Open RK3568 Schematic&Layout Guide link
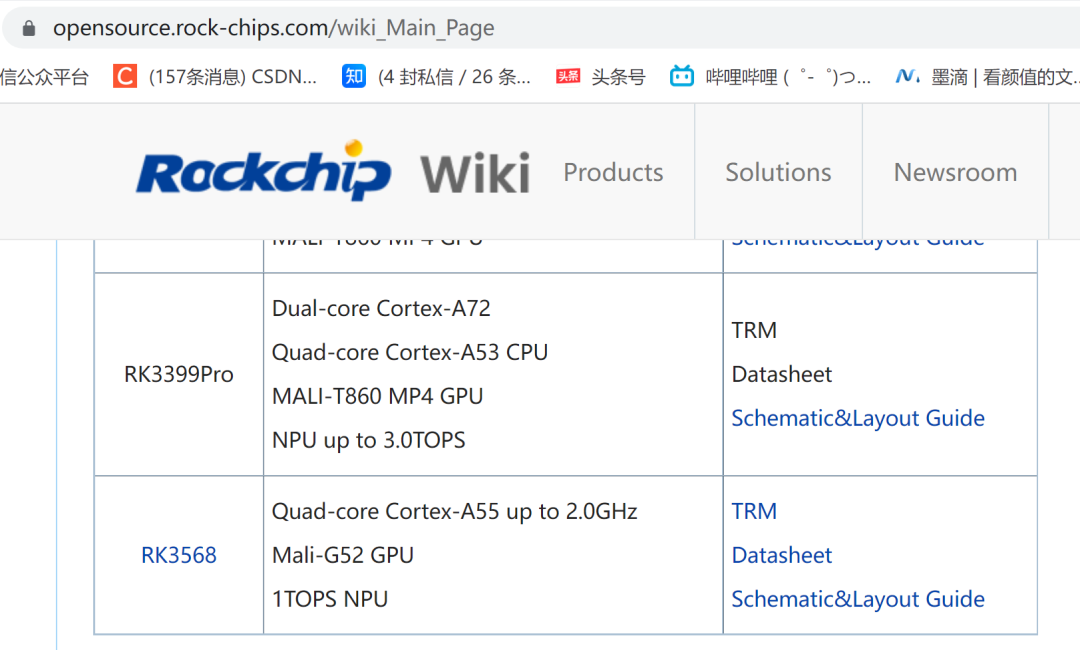1080x650 pixels. [x=858, y=599]
